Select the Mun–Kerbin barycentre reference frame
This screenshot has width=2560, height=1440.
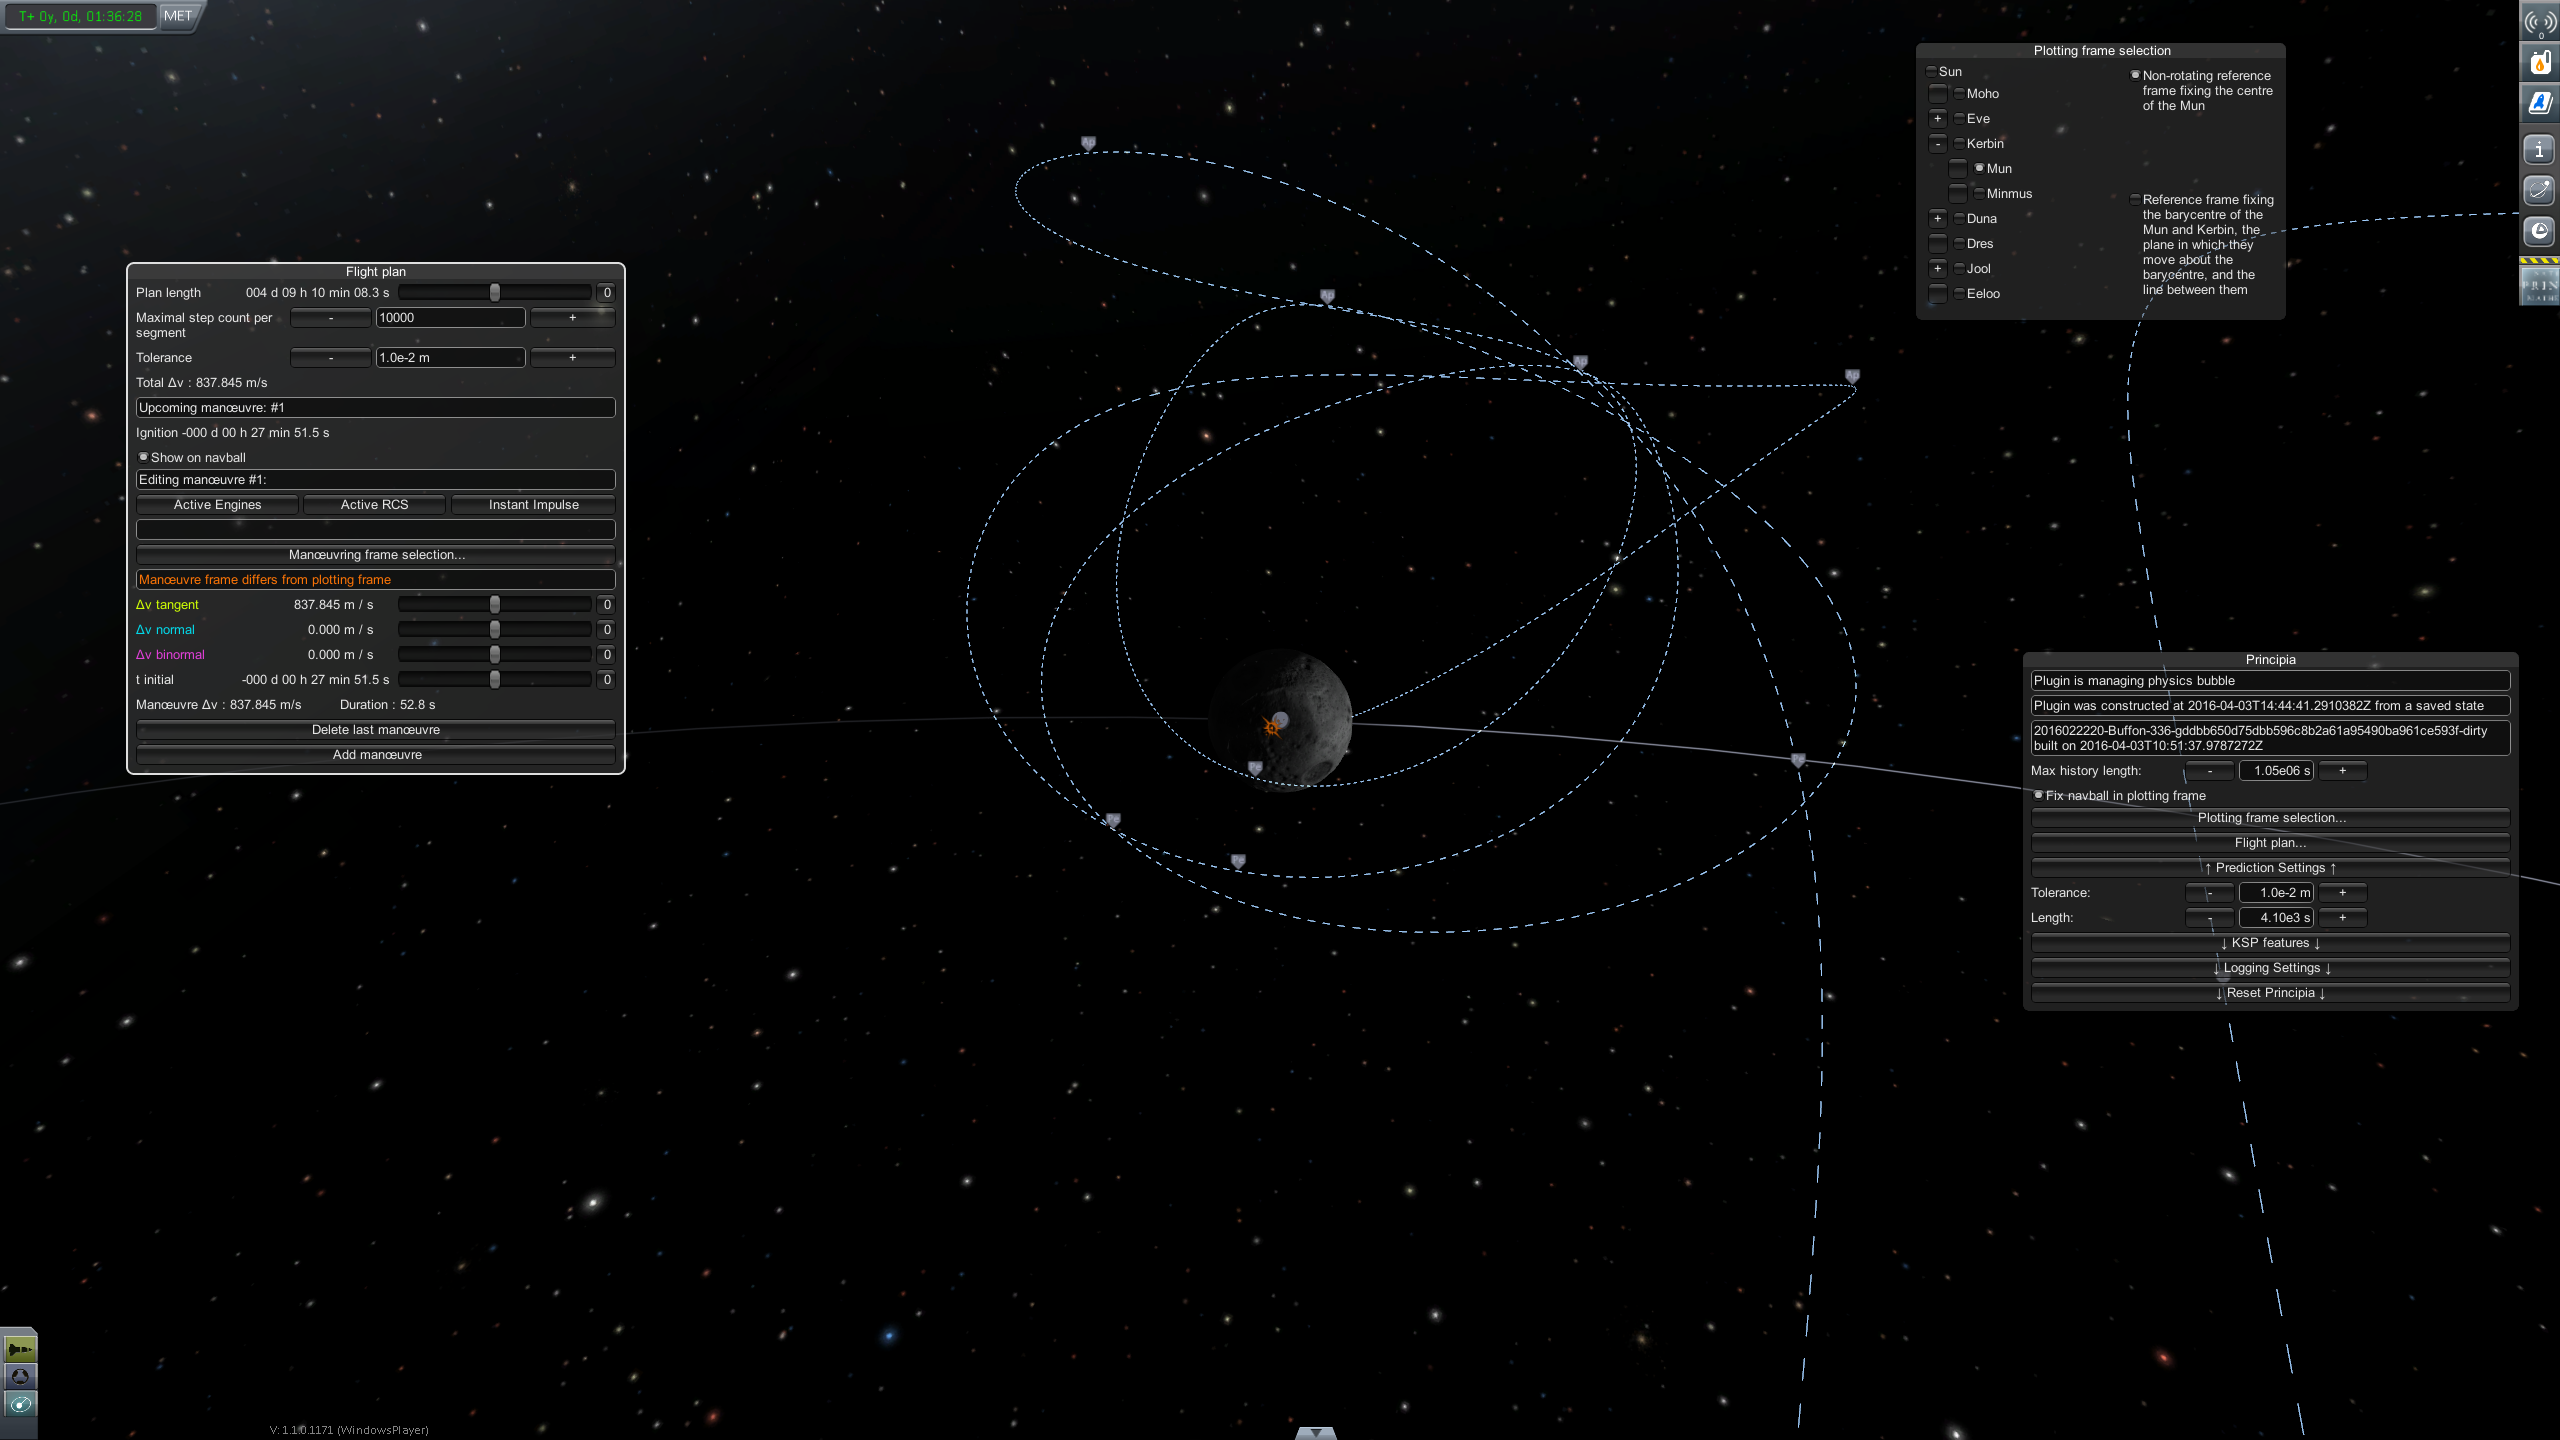coord(2135,200)
